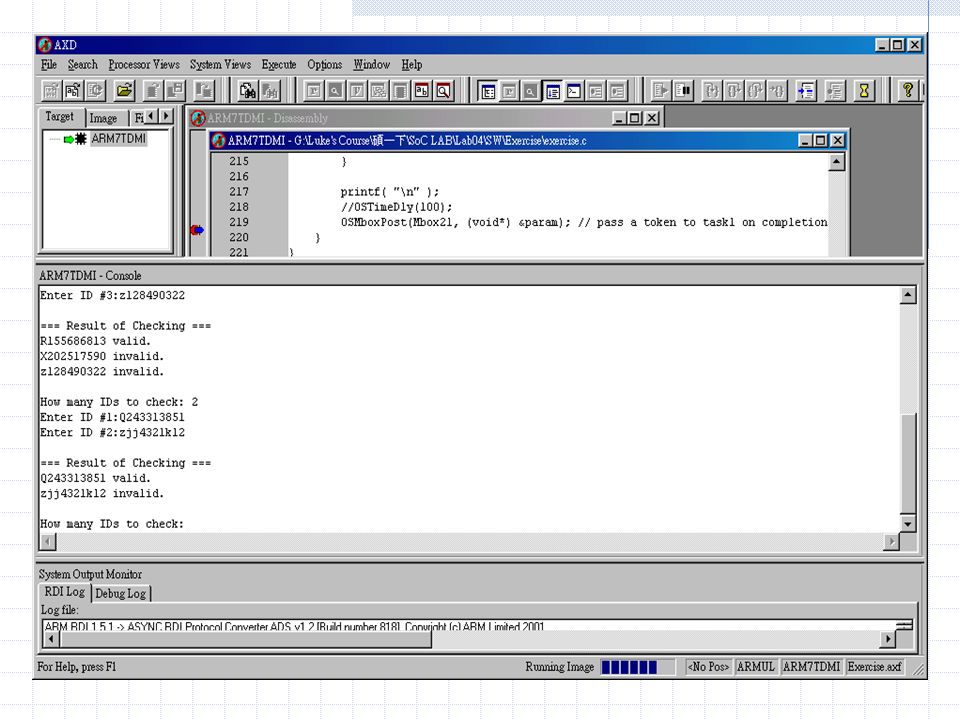
Task: Switch to the RDI Log tab
Action: pos(65,592)
